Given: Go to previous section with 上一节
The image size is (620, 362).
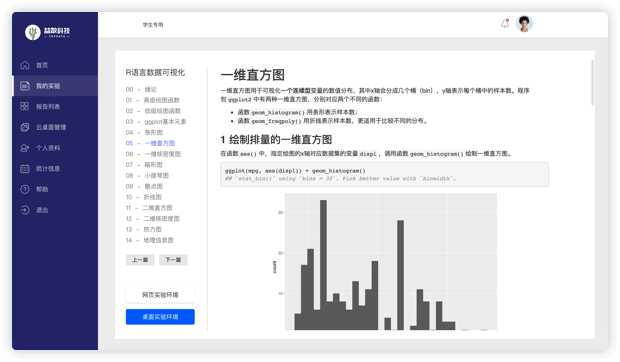Looking at the screenshot, I should 140,260.
